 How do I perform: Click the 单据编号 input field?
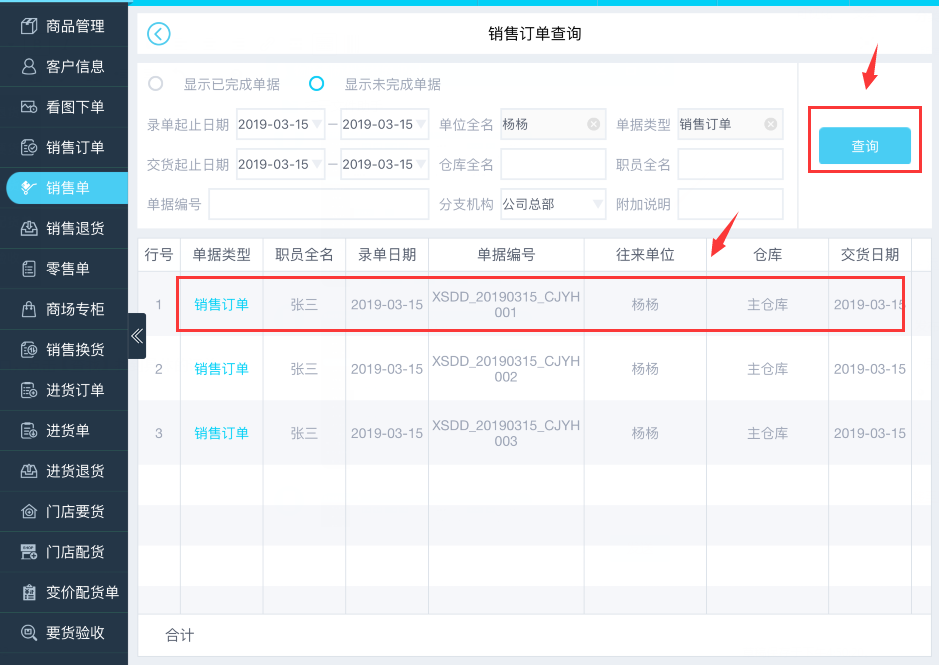coord(319,204)
